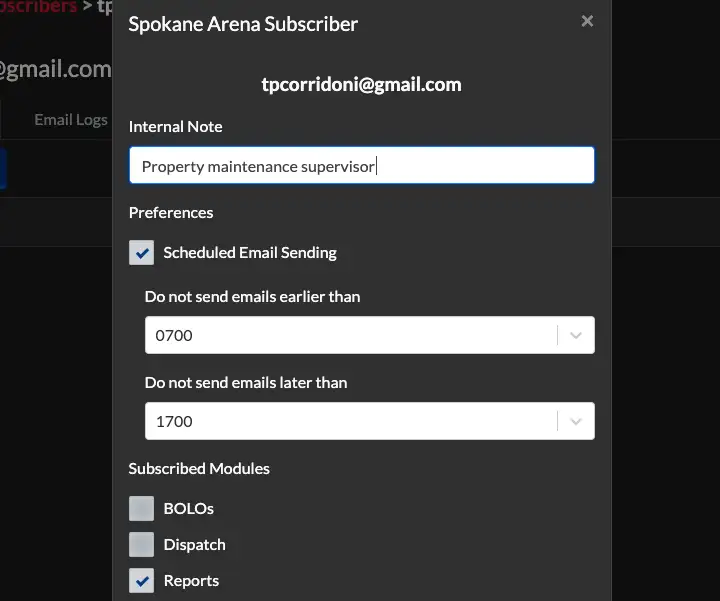Enable the Dispatch module checkbox

(x=141, y=545)
